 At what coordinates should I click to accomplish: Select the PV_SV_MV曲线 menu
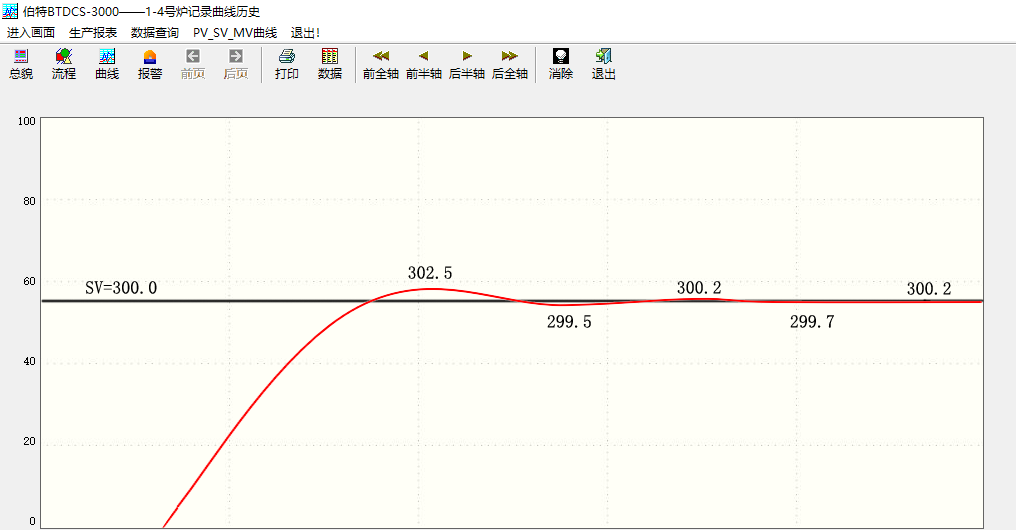point(235,33)
